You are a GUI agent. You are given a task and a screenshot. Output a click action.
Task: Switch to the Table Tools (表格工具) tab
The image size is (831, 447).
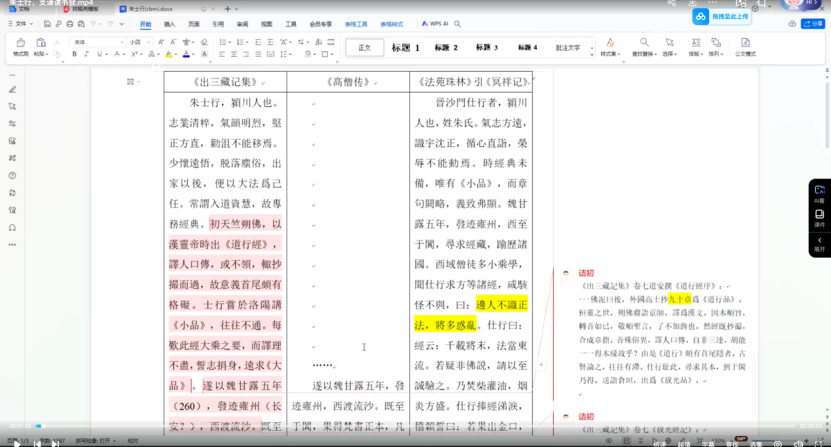(x=356, y=24)
